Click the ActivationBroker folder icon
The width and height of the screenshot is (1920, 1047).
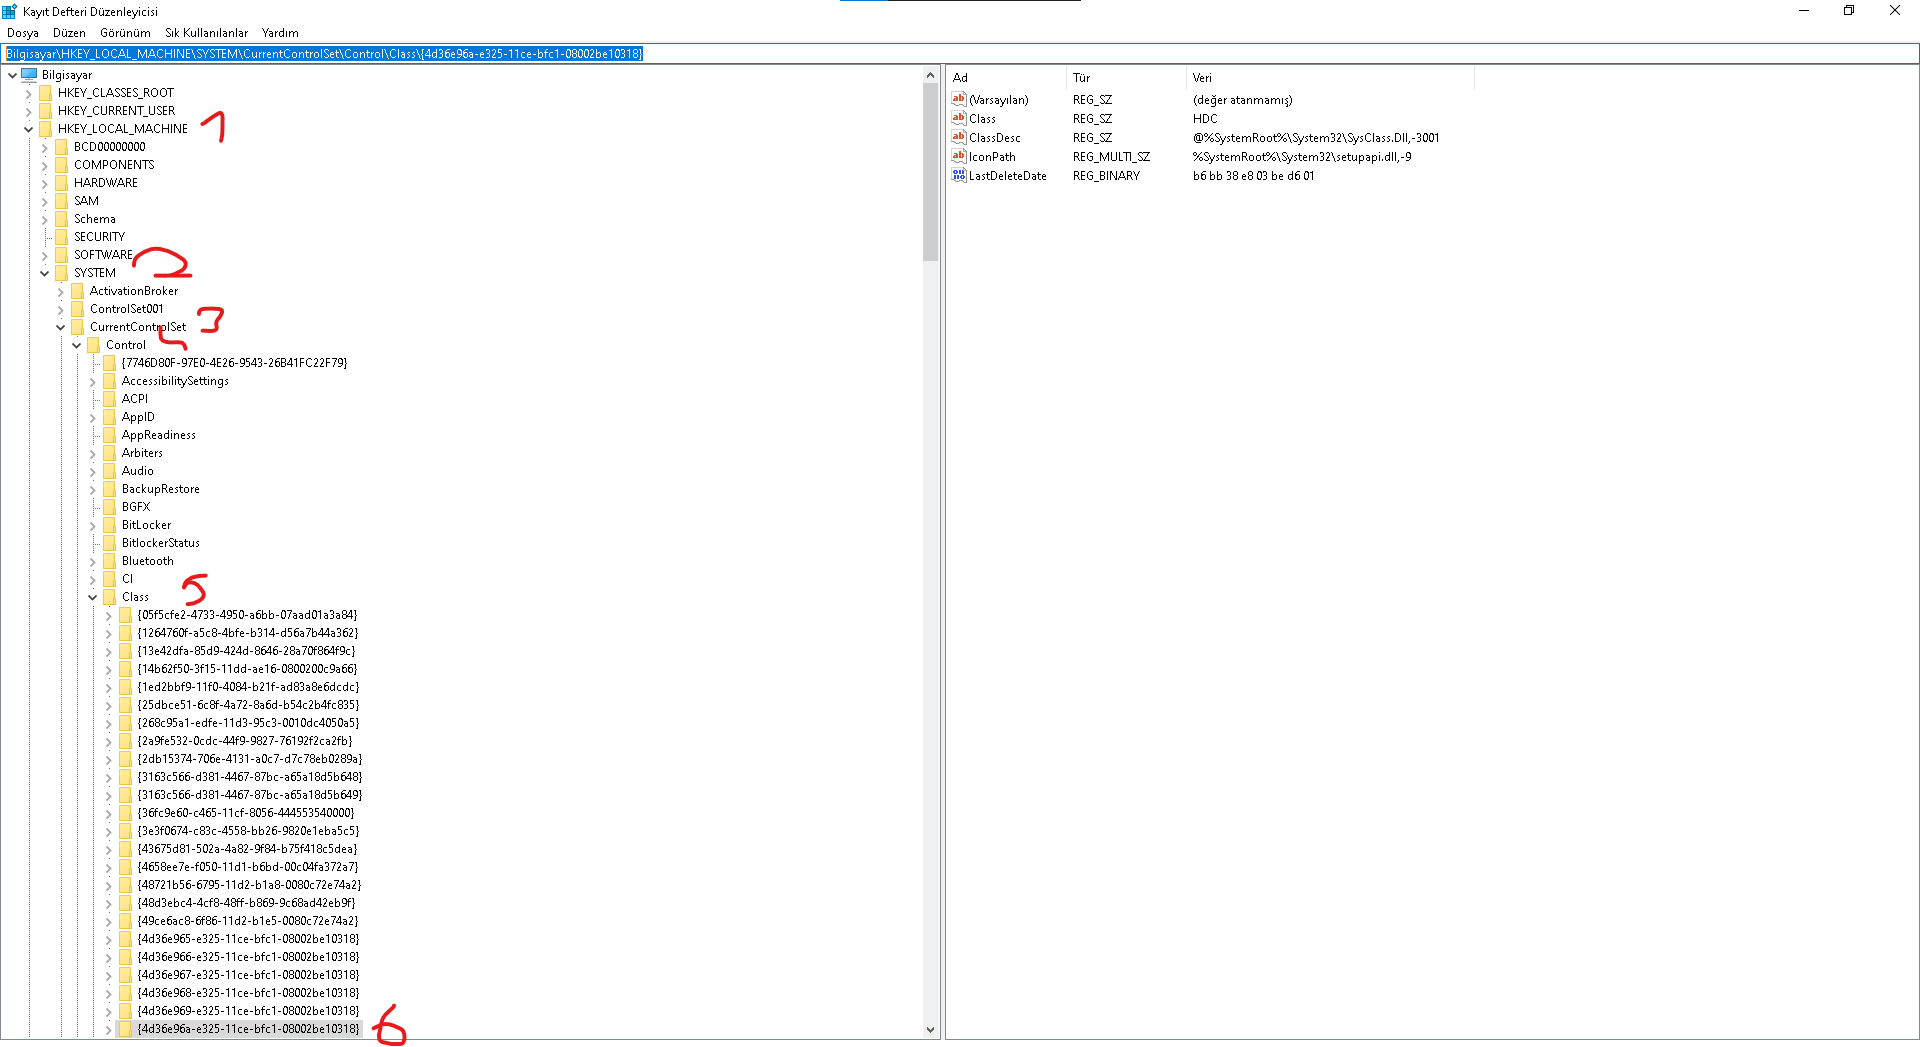77,291
